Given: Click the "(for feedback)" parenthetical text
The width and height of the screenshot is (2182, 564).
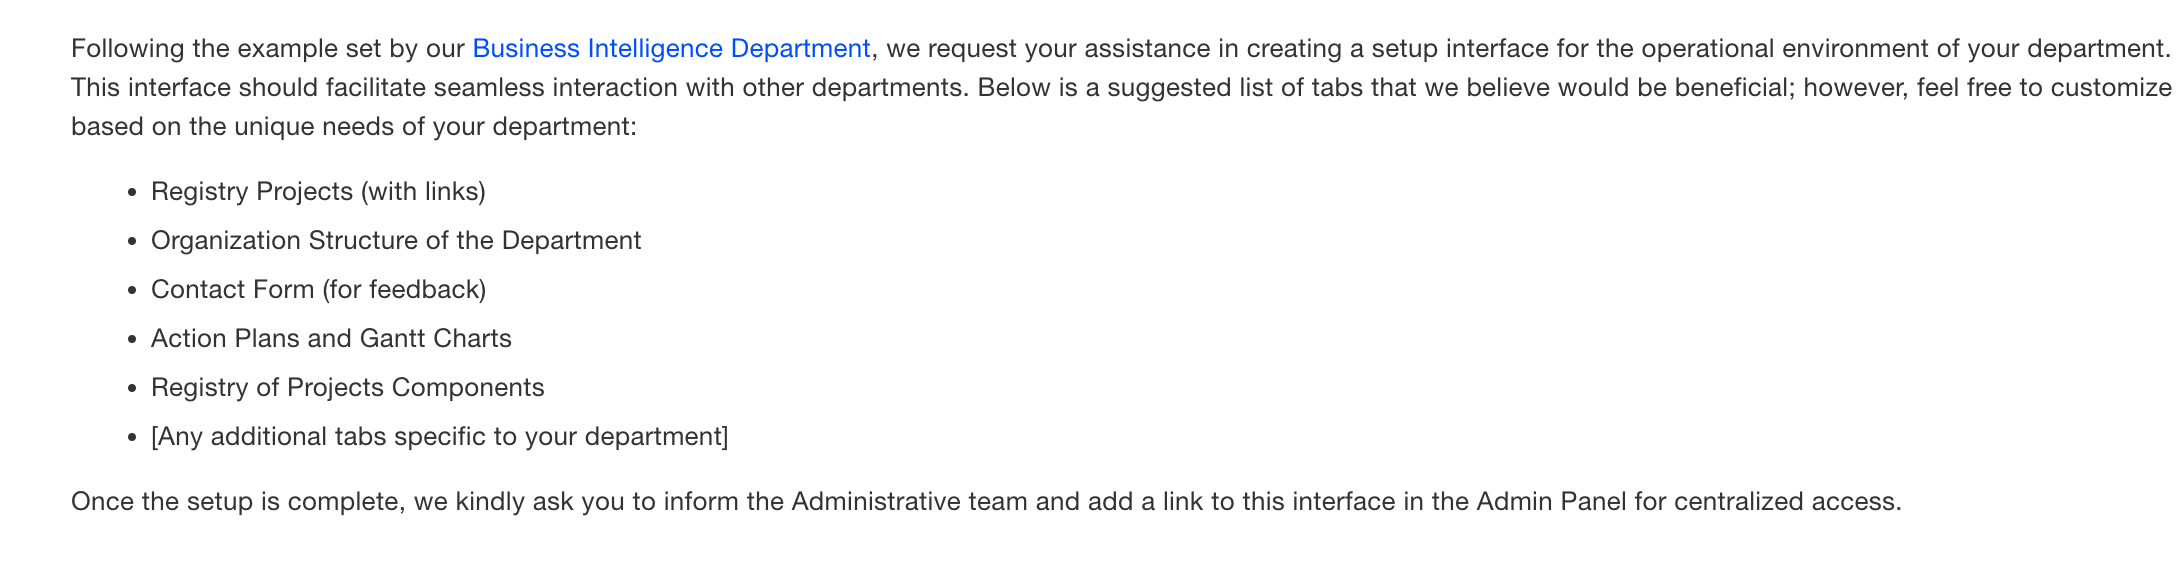Looking at the screenshot, I should (x=404, y=289).
